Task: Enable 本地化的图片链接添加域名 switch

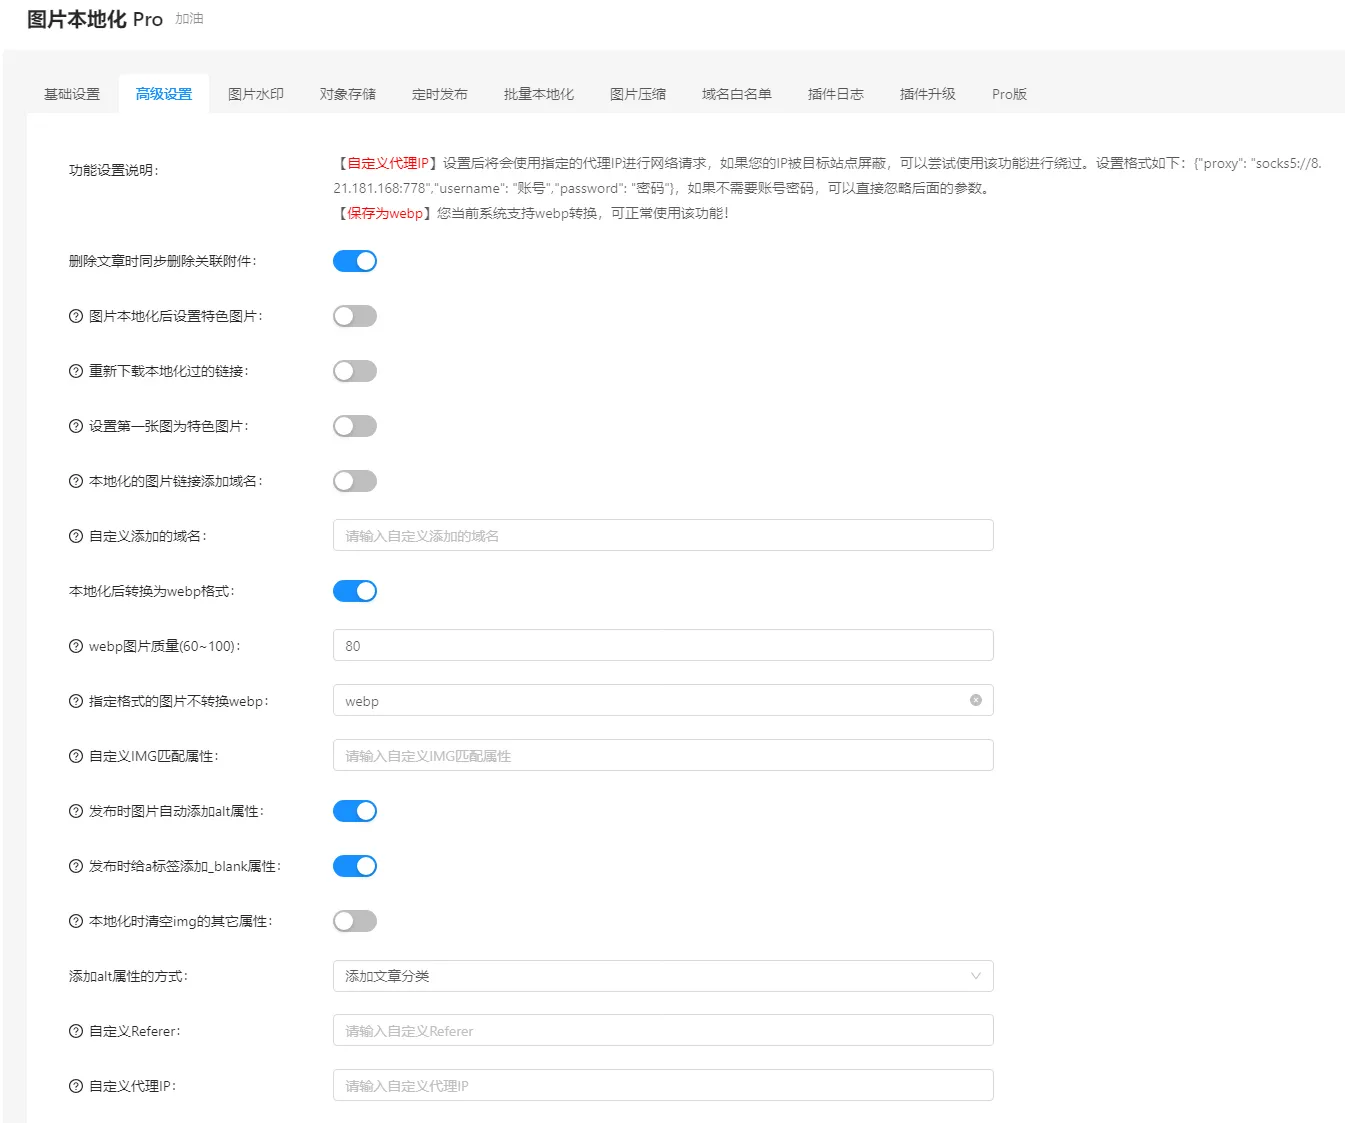Action: click(355, 481)
